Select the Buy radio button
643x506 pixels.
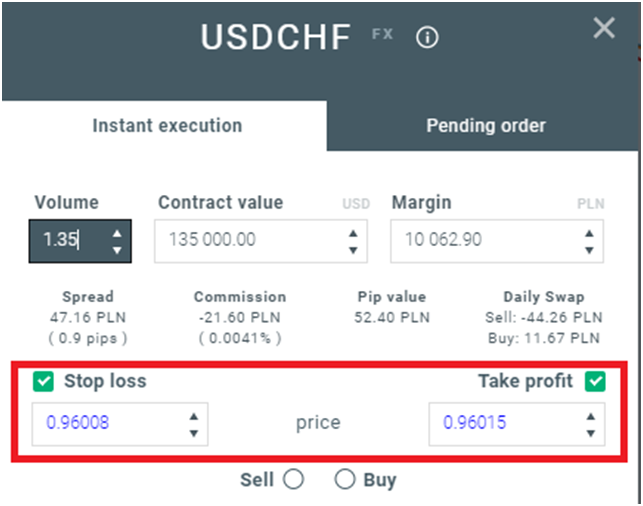pos(345,480)
